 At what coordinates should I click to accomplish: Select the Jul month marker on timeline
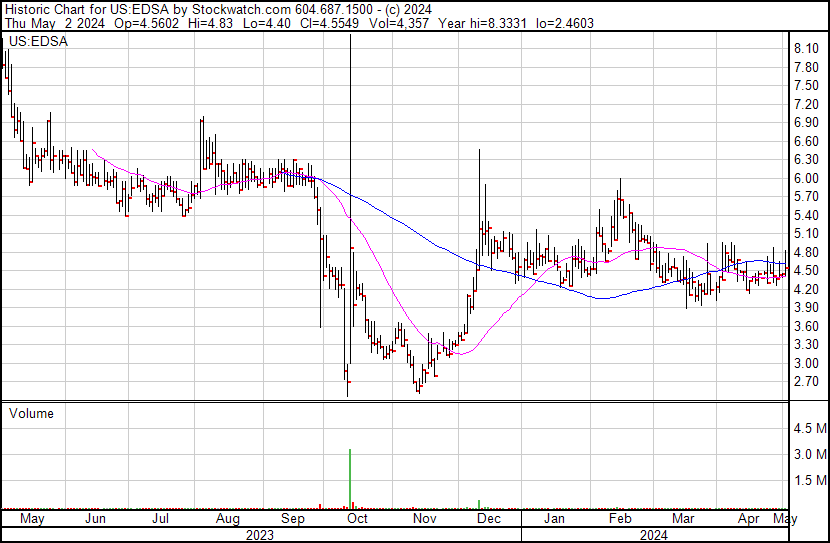160,519
